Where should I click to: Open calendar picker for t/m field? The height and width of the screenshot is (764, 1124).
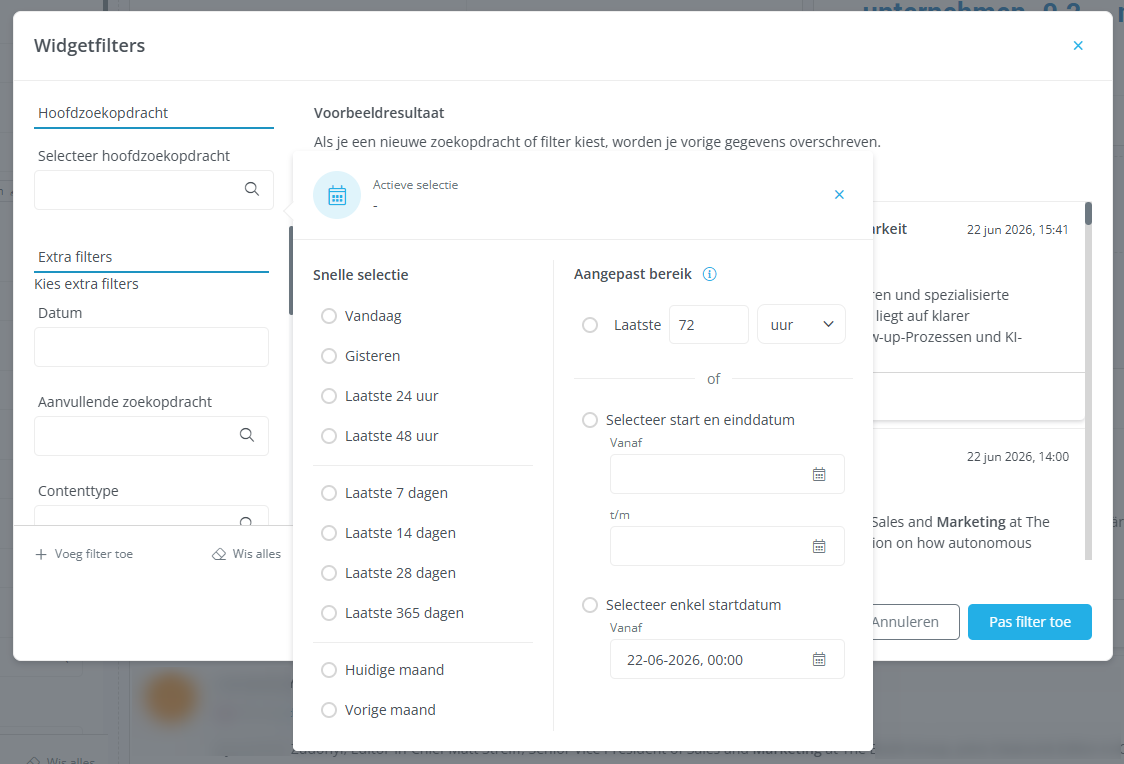pyautogui.click(x=819, y=547)
